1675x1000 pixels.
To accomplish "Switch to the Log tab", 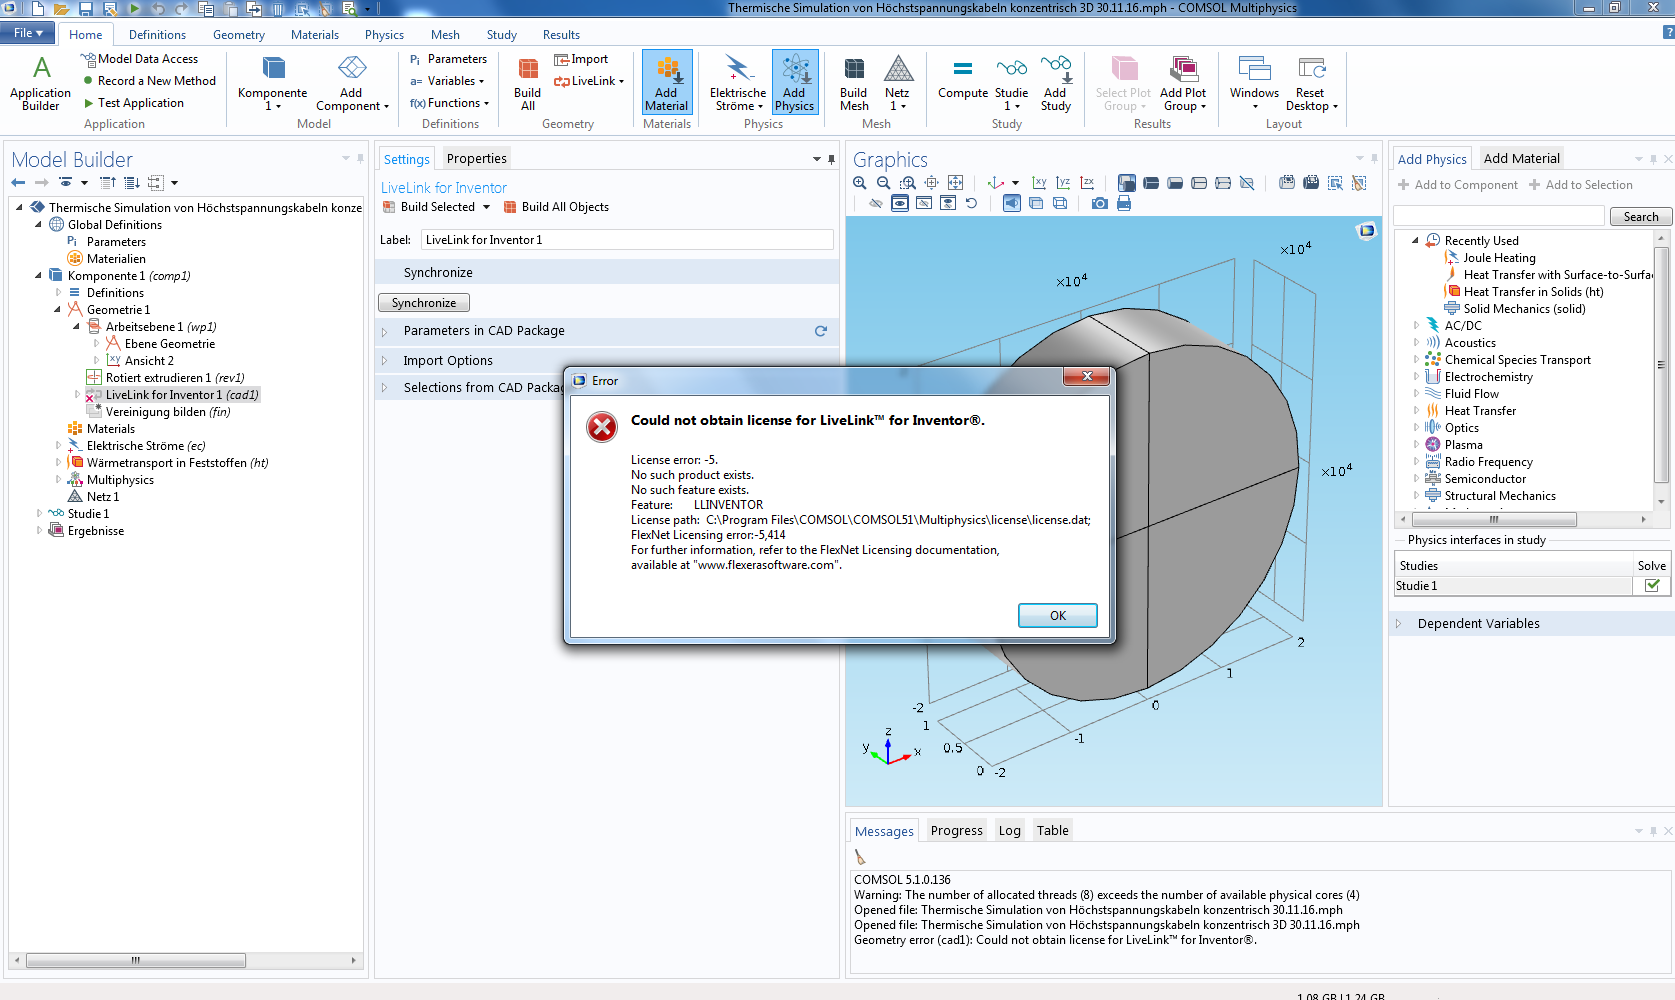I will (1009, 831).
